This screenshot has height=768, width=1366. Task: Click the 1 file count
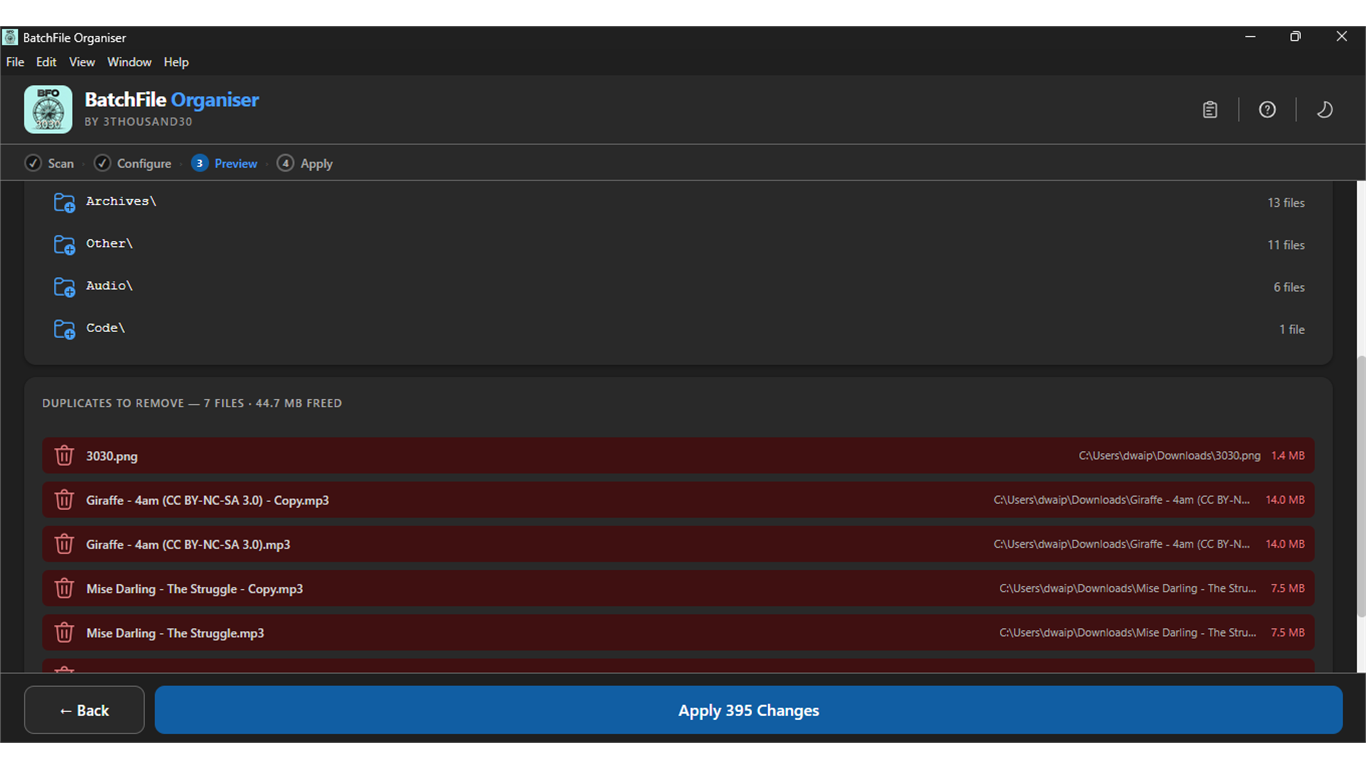pyautogui.click(x=1292, y=329)
